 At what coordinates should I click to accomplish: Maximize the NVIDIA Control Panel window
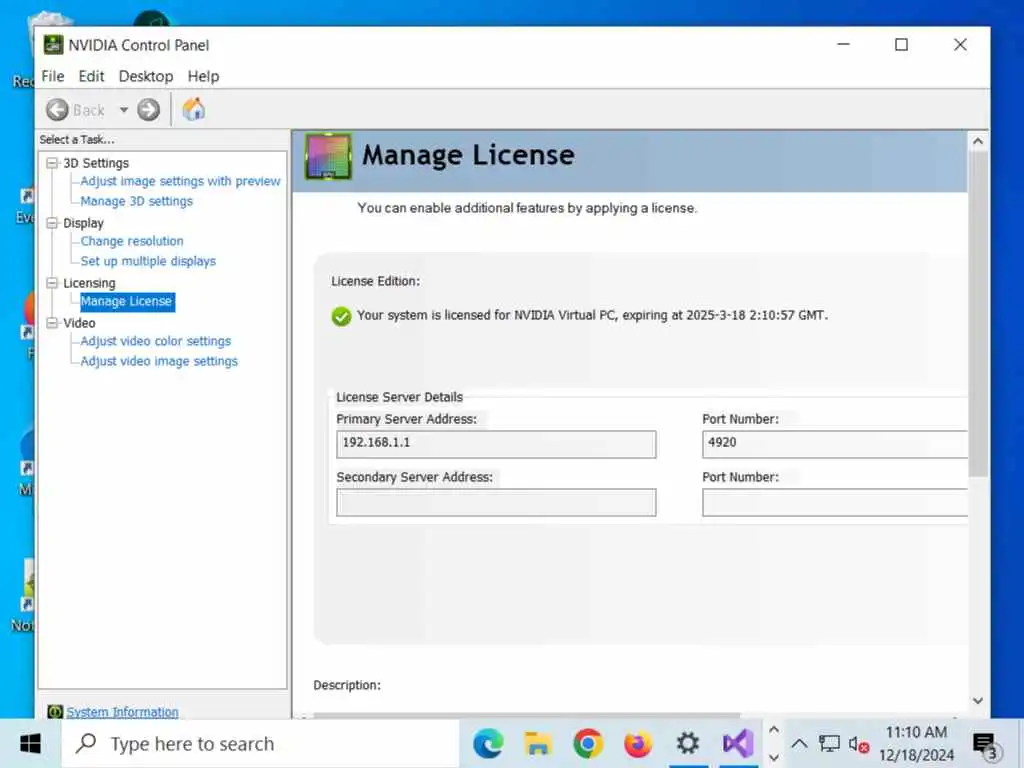click(901, 44)
